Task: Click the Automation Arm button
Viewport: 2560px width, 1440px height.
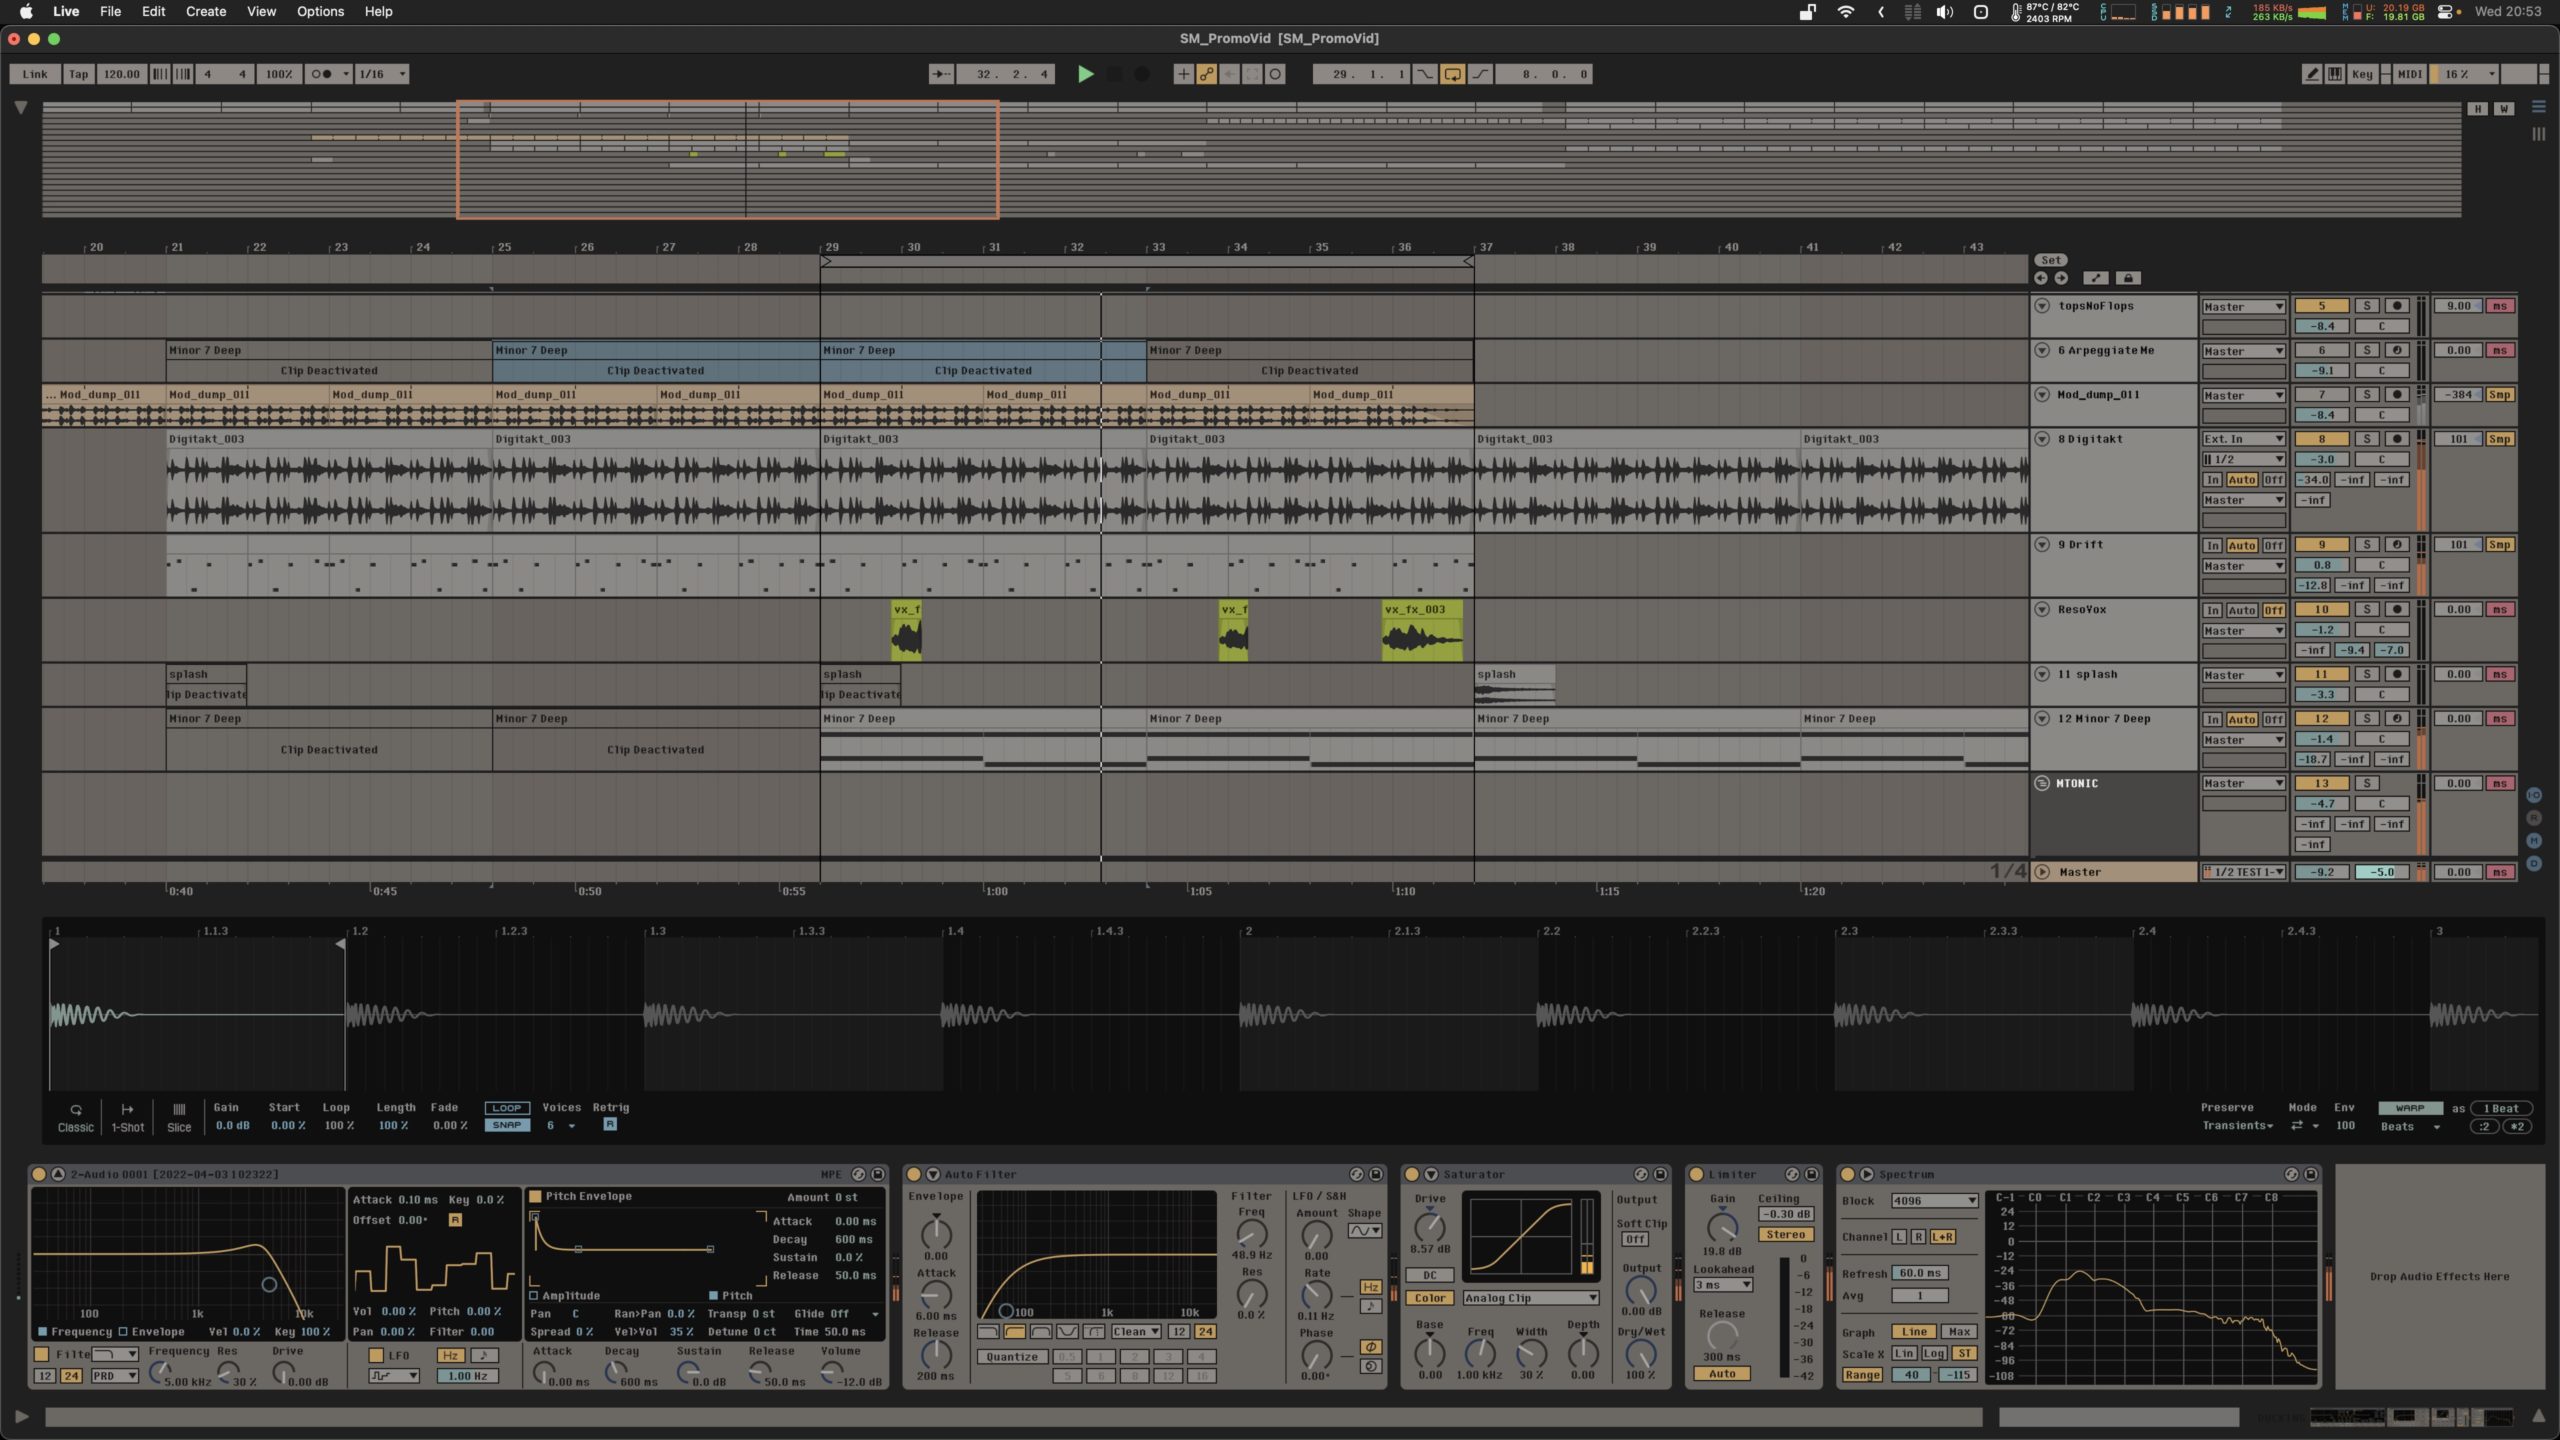Action: [1207, 74]
